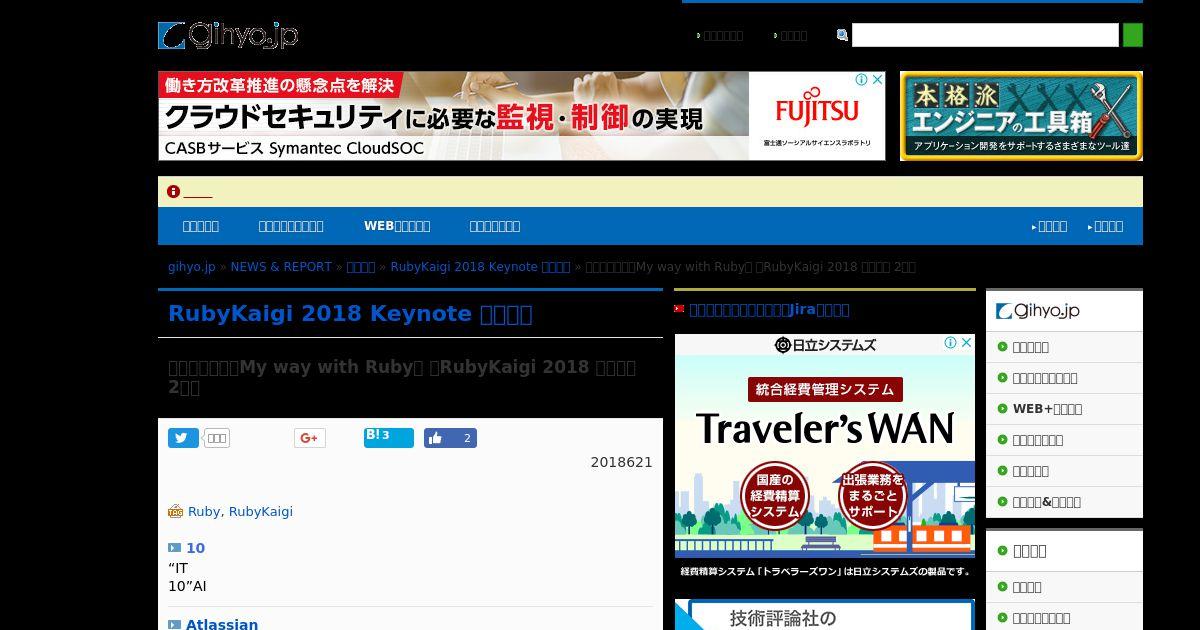Screen dimensions: 1200x630
Task: Click the article title containing My way with Ruby
Action: point(402,377)
